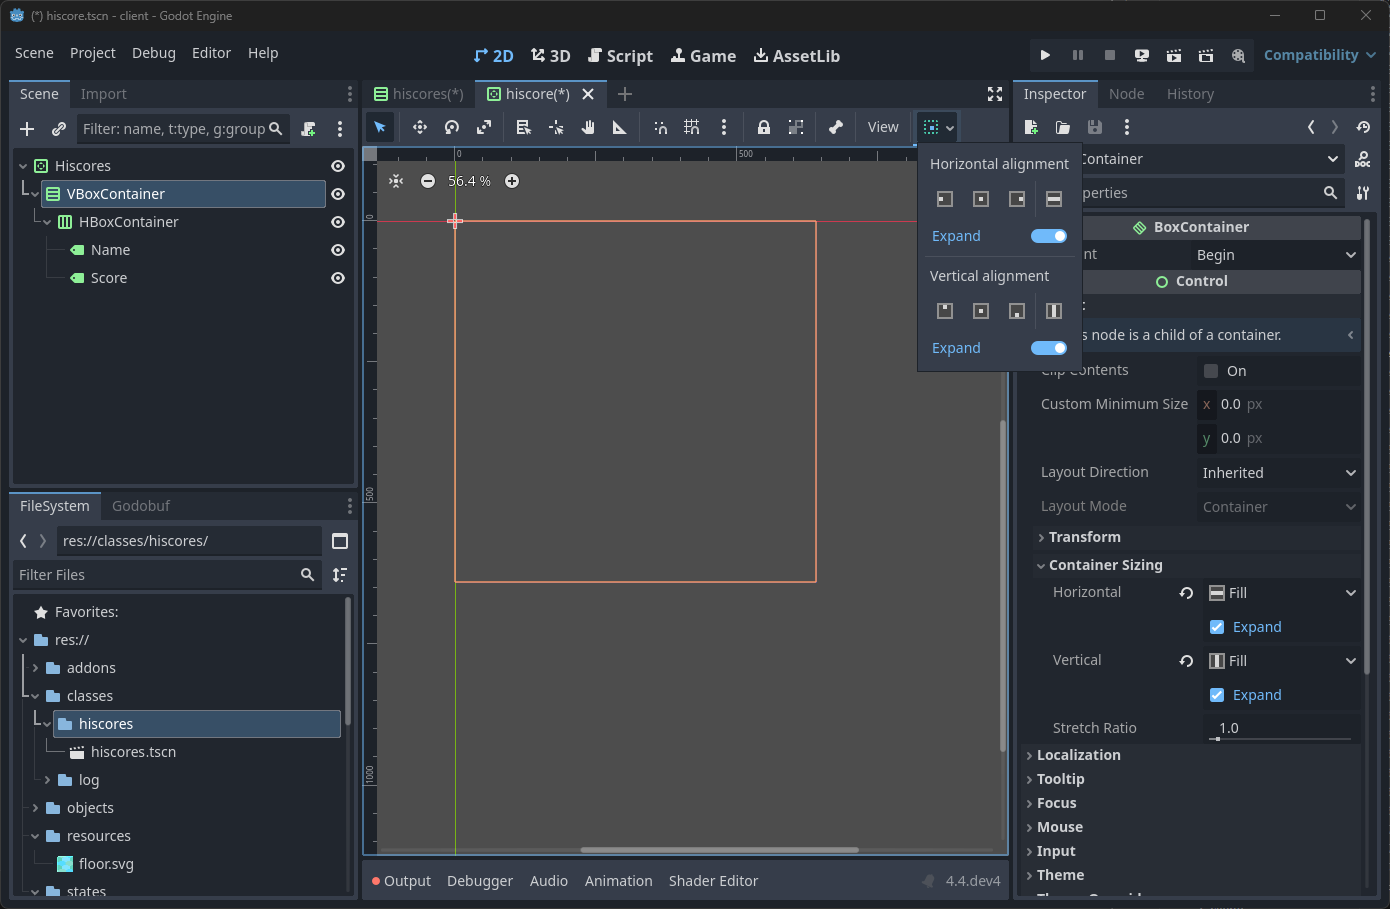The image size is (1390, 909).
Task: Expand the addons folder in FileSystem
Action: 36,668
